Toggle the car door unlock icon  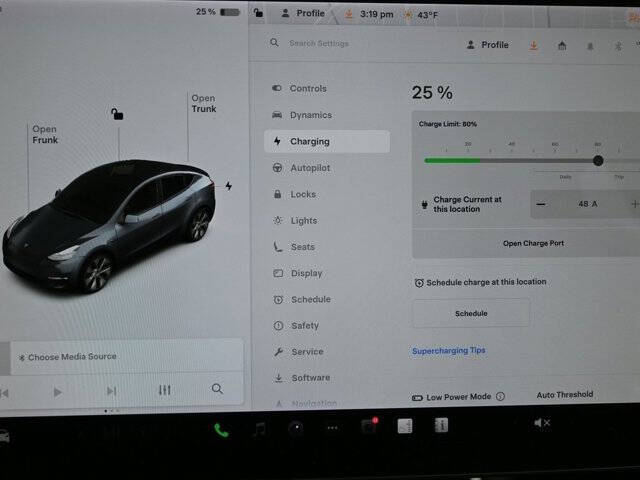point(117,113)
